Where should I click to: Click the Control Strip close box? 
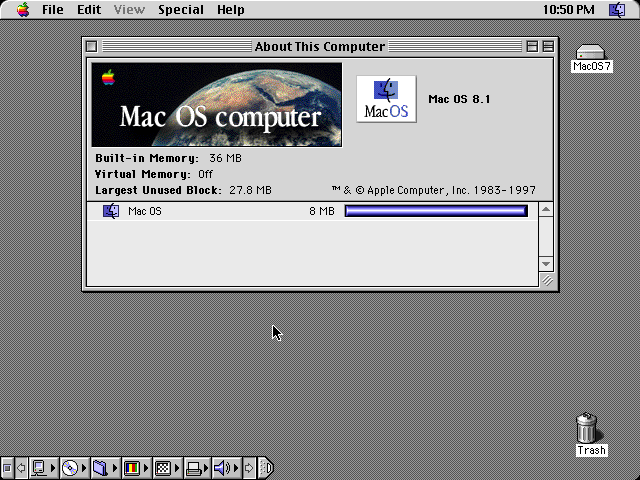click(x=7, y=468)
